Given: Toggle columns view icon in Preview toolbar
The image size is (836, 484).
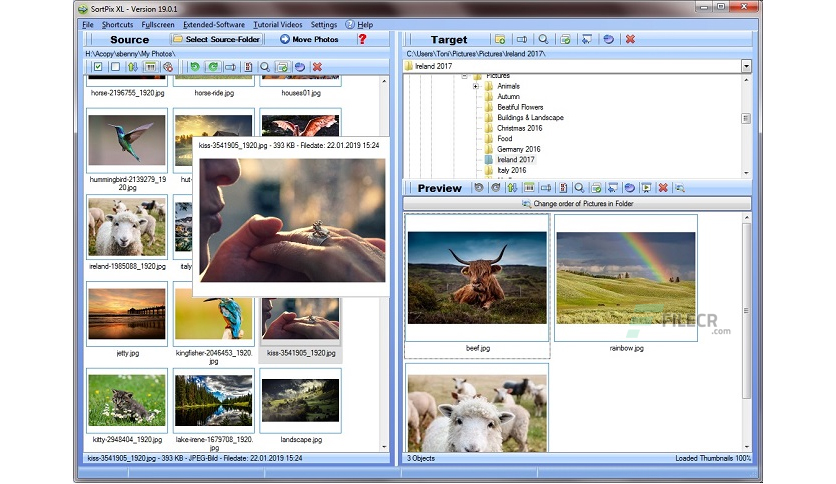Looking at the screenshot, I should [x=529, y=188].
